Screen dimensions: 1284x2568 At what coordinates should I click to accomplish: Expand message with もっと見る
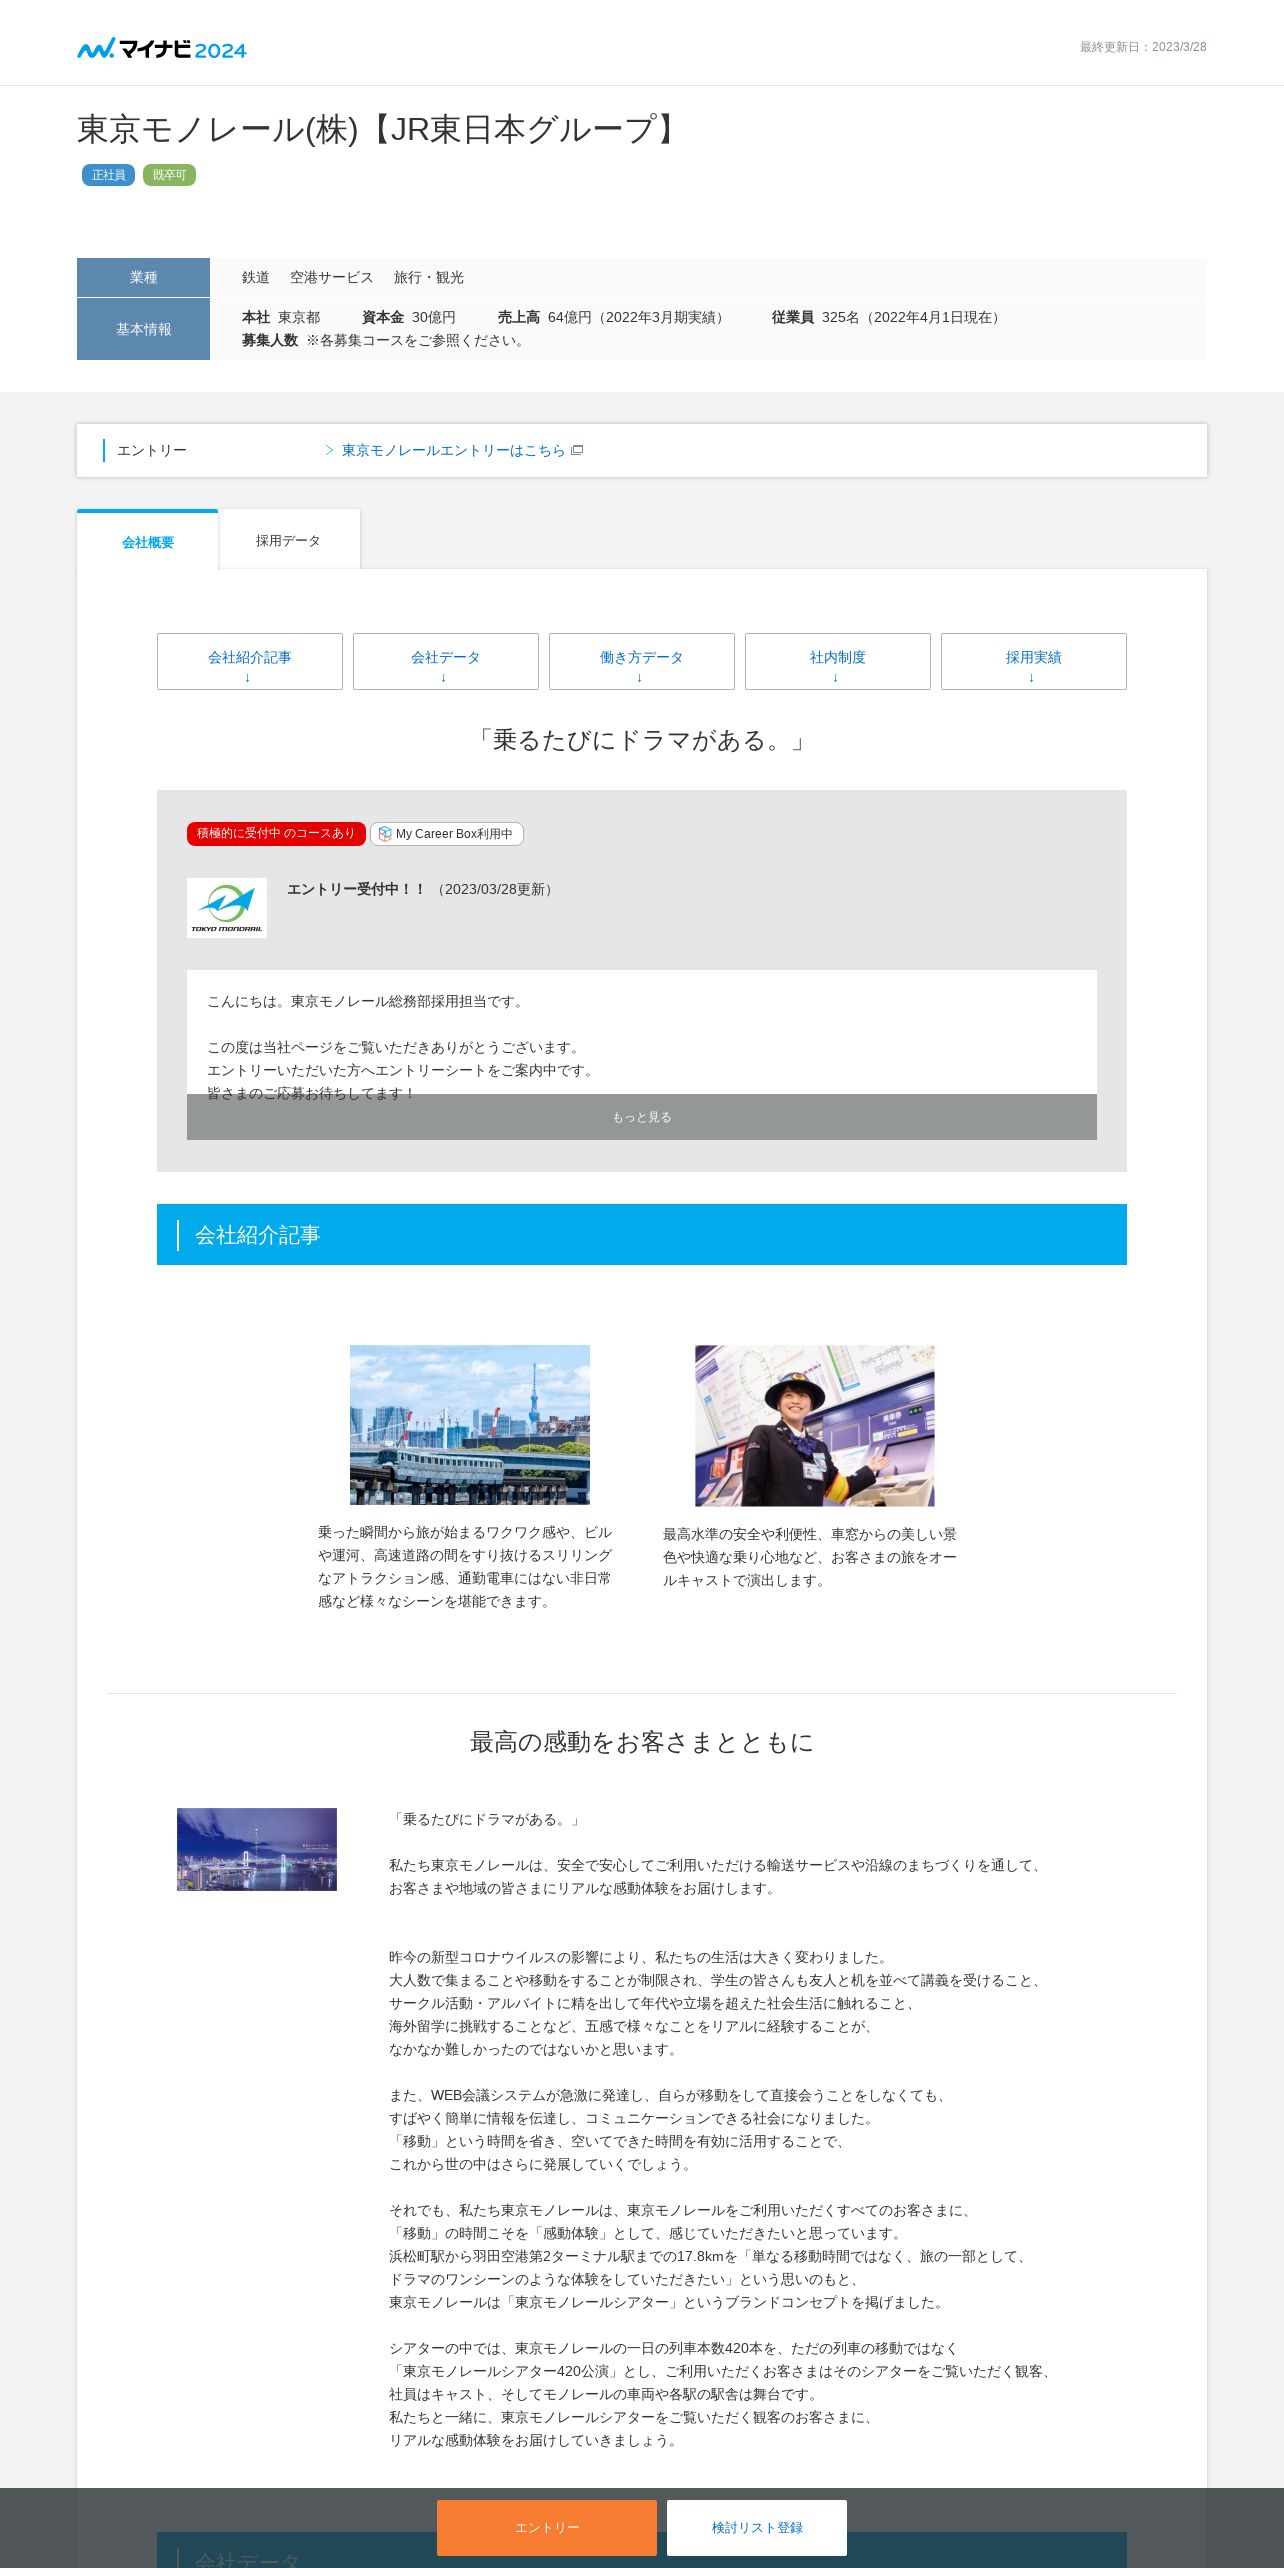point(642,1117)
